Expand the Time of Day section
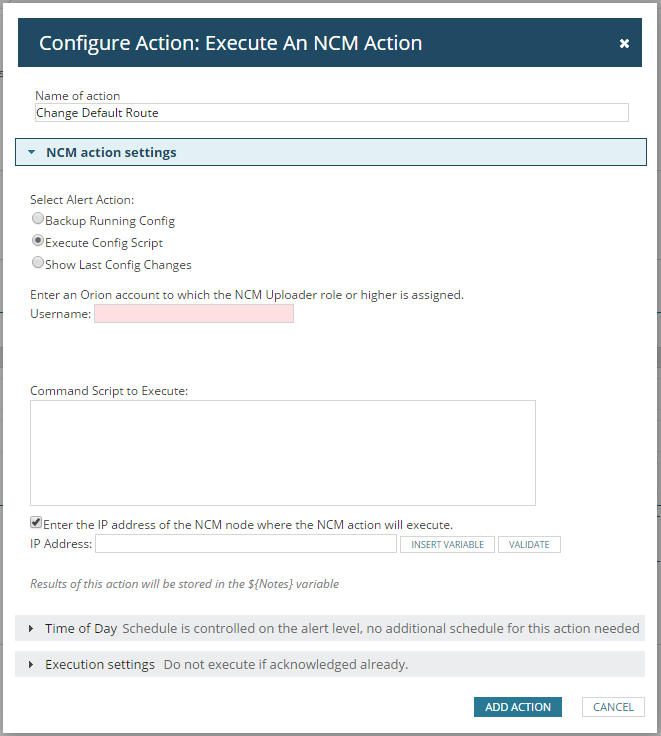 pyautogui.click(x=81, y=628)
